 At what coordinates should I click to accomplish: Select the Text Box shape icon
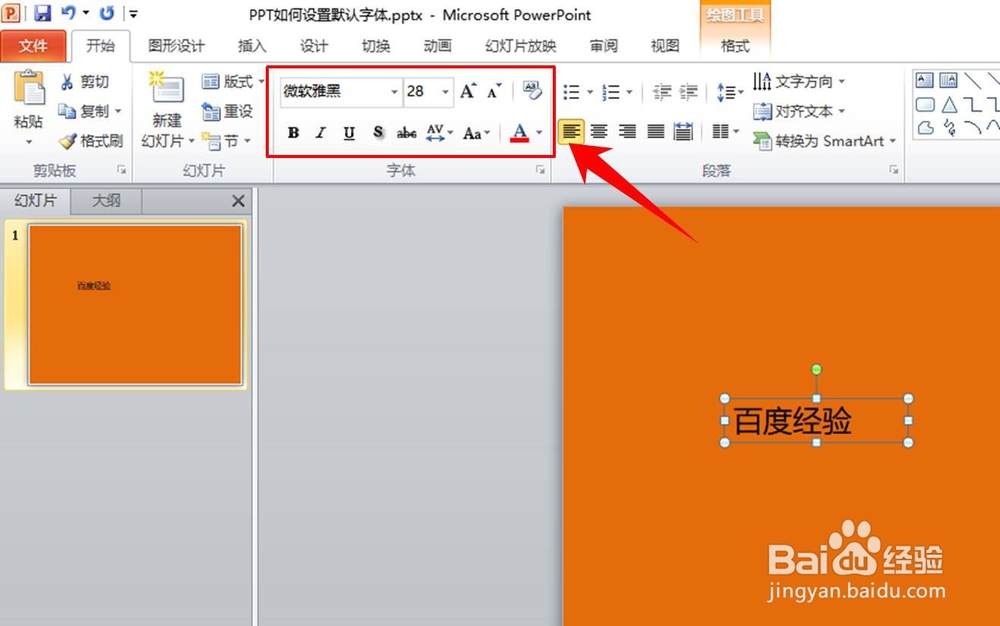pos(924,80)
